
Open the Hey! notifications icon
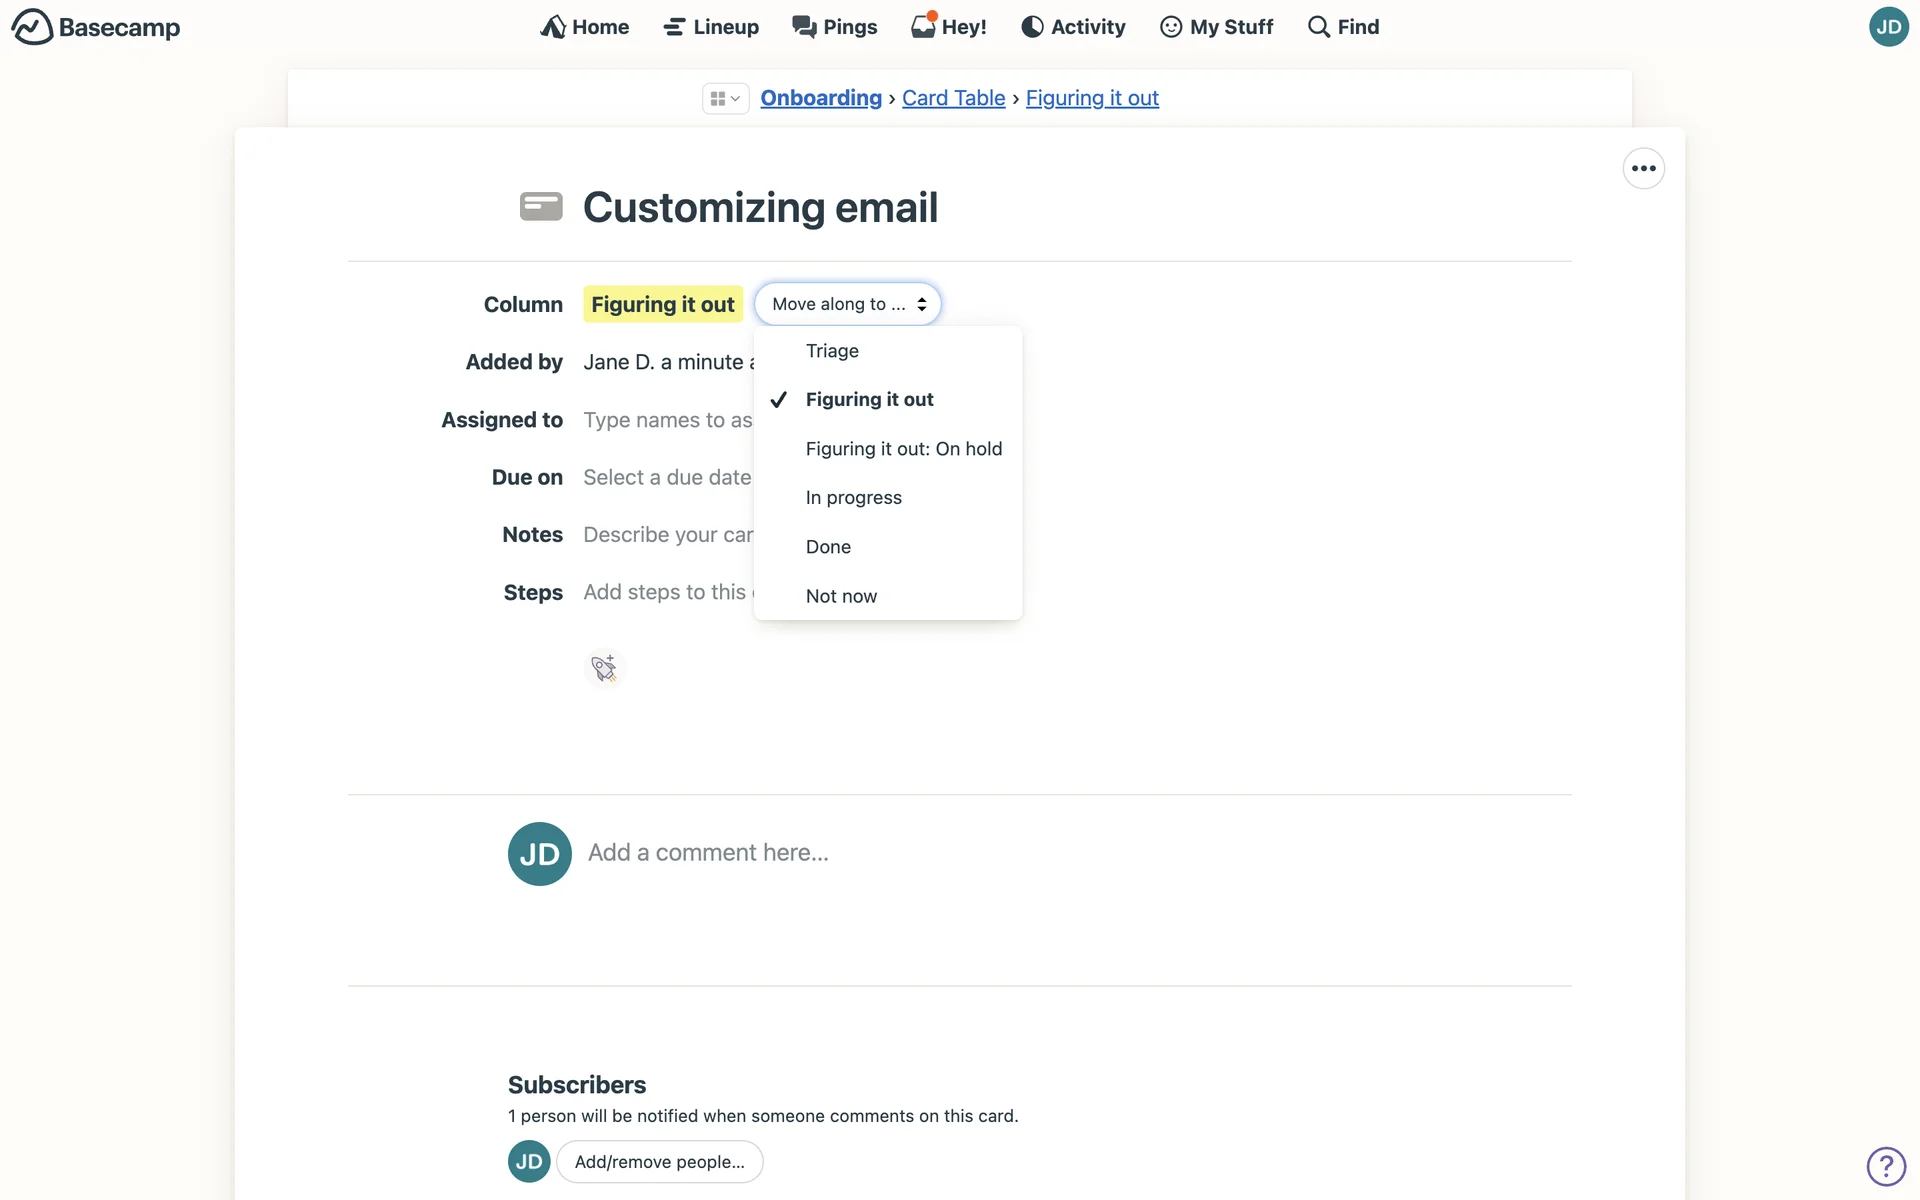tap(923, 26)
